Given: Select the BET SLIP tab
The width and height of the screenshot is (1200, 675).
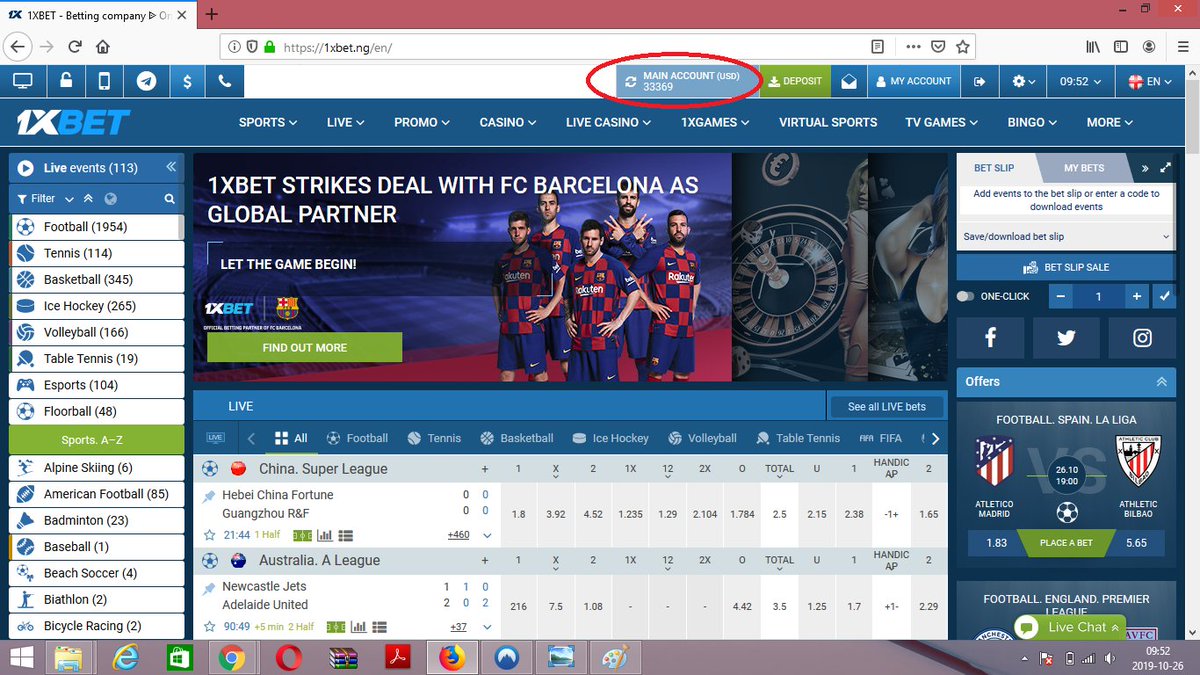Looking at the screenshot, I should [x=994, y=168].
